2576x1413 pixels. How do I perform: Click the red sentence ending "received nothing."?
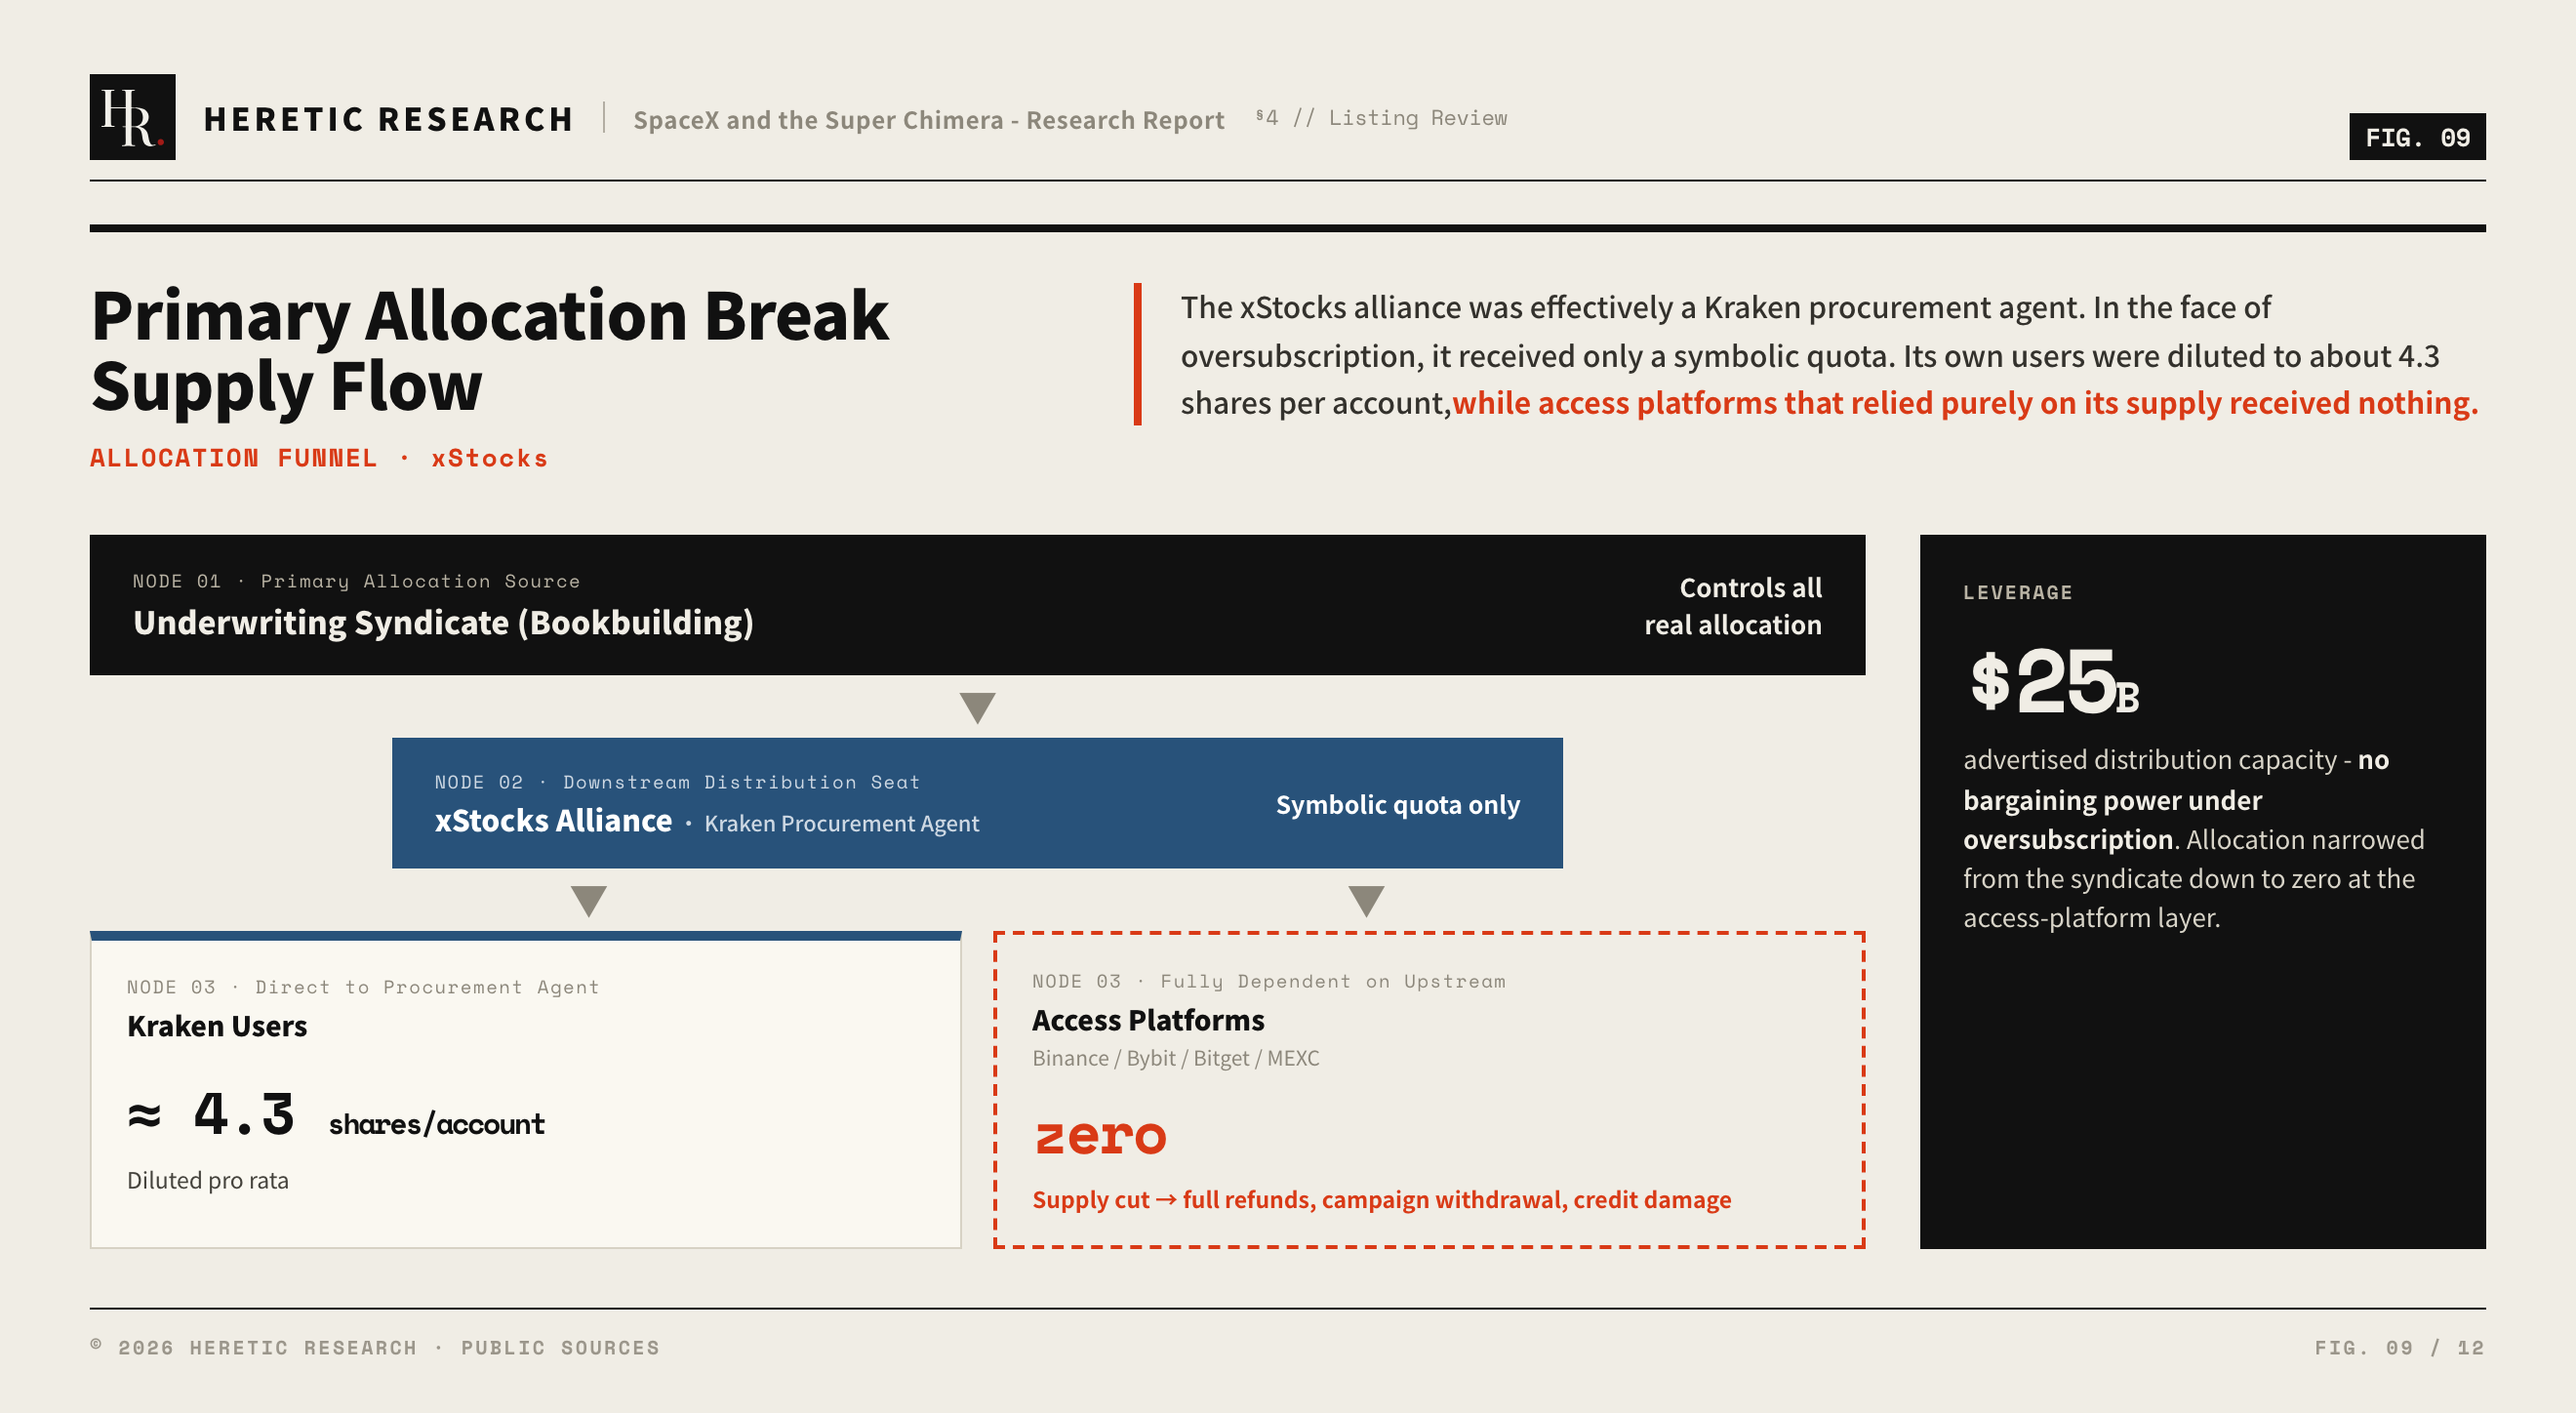1965,403
